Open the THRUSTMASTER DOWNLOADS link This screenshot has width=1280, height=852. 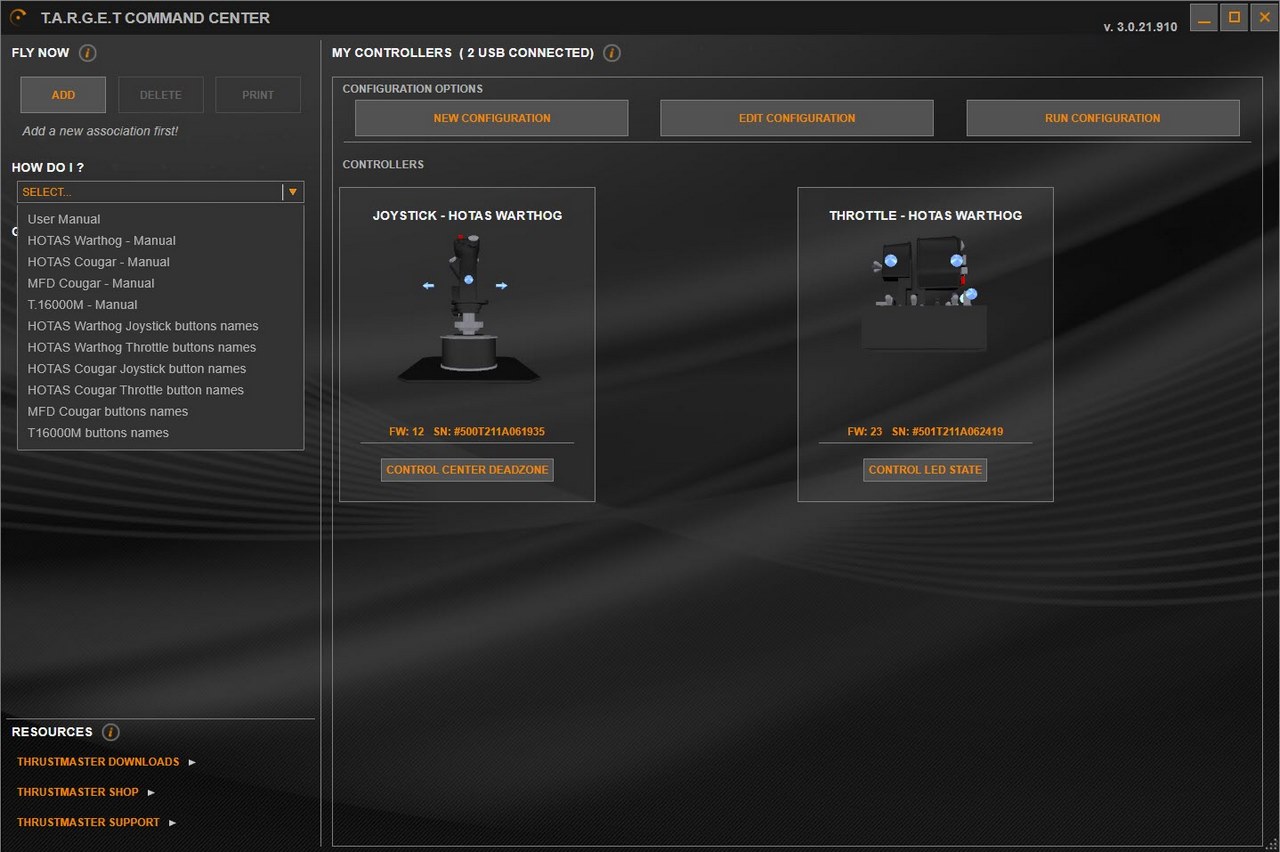click(98, 762)
